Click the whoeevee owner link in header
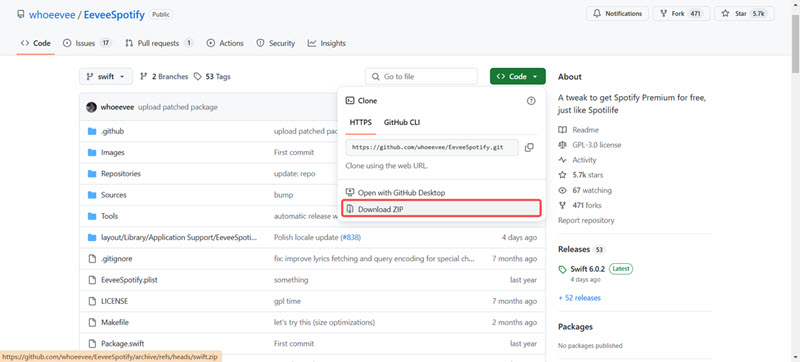 (52, 14)
